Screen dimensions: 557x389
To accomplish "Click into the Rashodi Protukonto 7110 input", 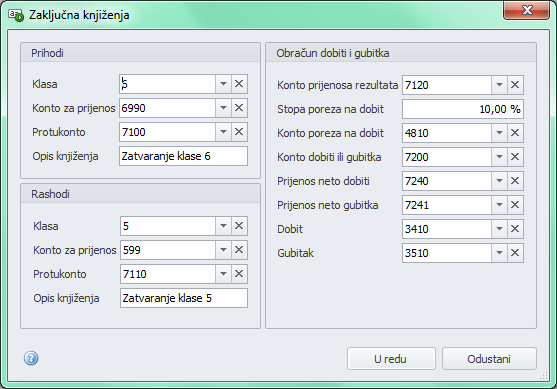I will tap(168, 274).
